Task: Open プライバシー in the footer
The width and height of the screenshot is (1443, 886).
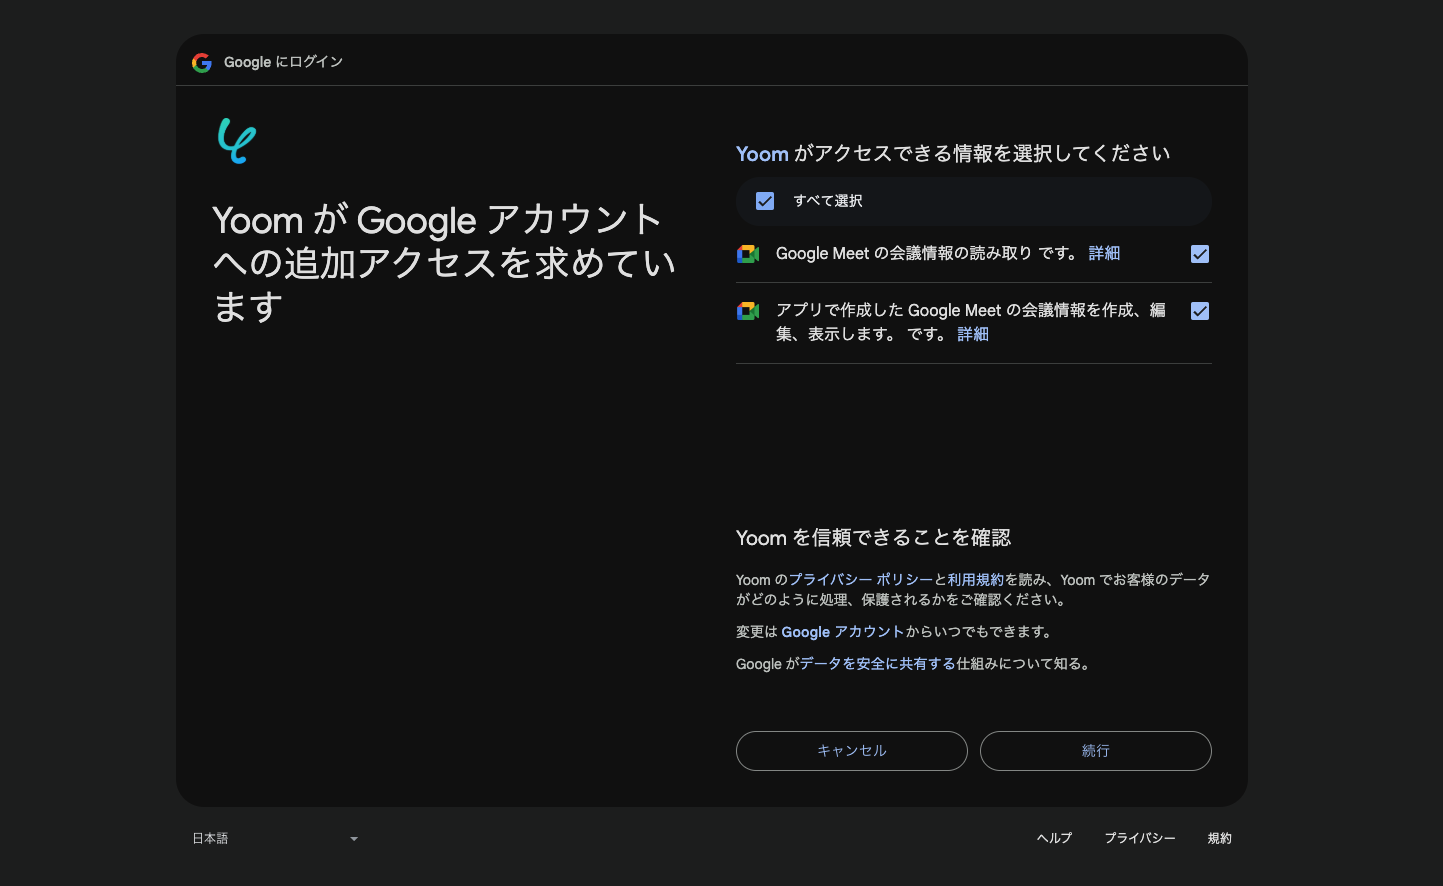Action: 1139,839
